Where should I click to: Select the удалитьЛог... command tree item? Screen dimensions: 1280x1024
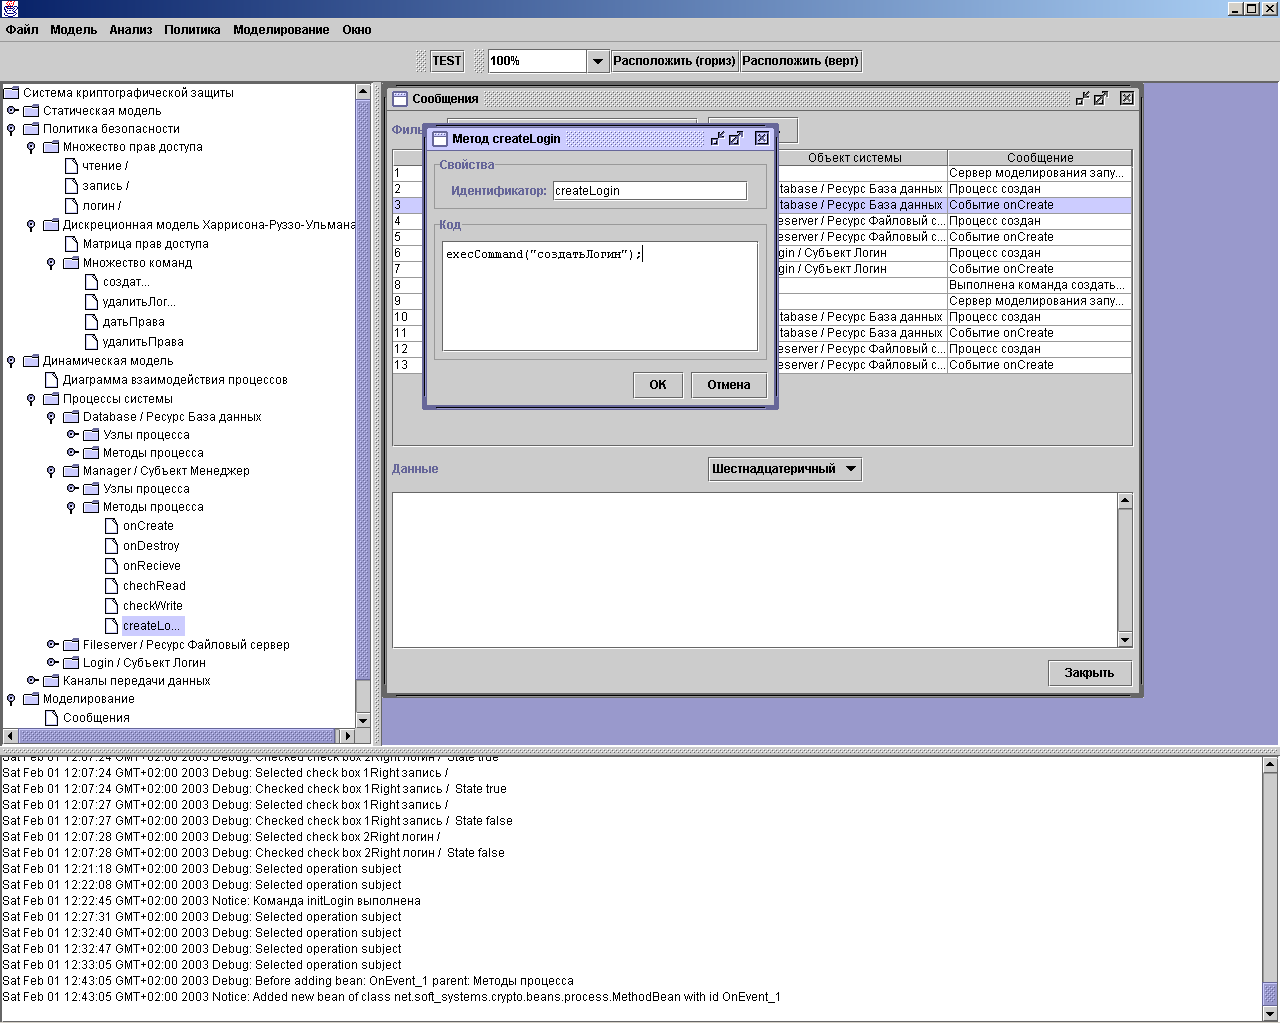[139, 302]
